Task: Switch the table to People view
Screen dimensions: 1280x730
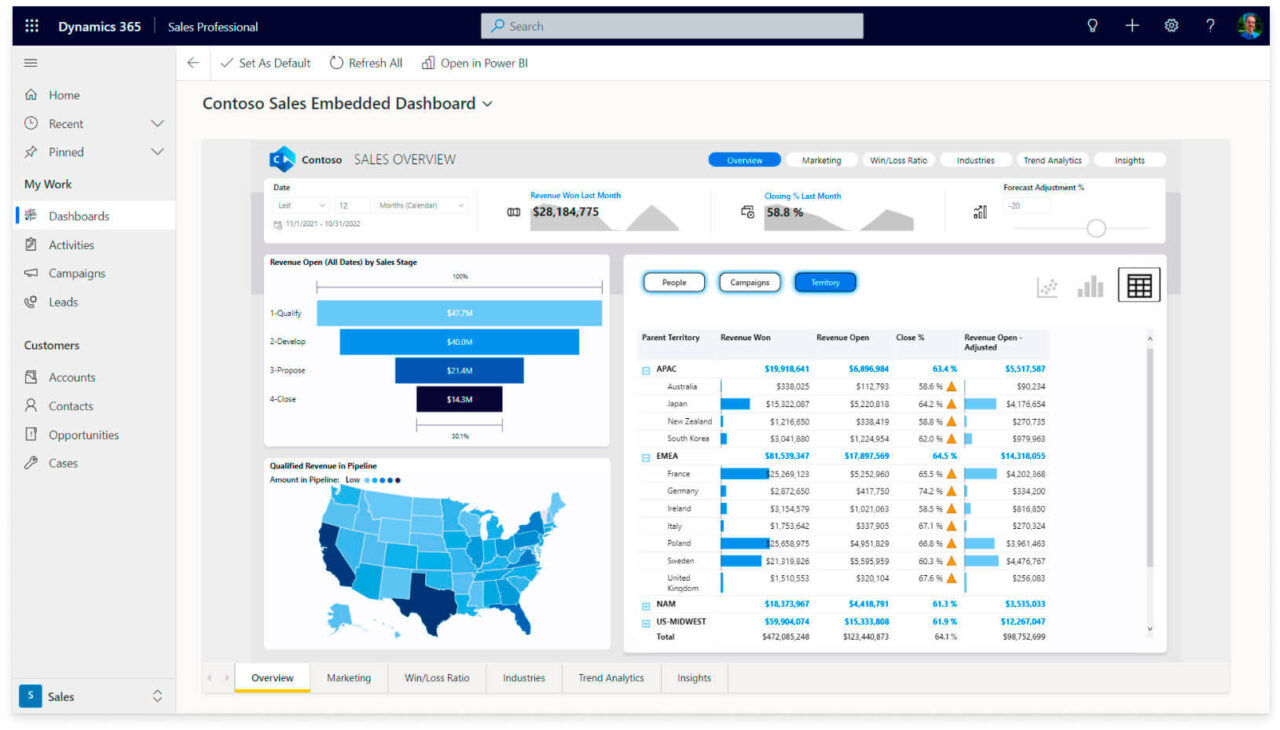Action: click(673, 282)
